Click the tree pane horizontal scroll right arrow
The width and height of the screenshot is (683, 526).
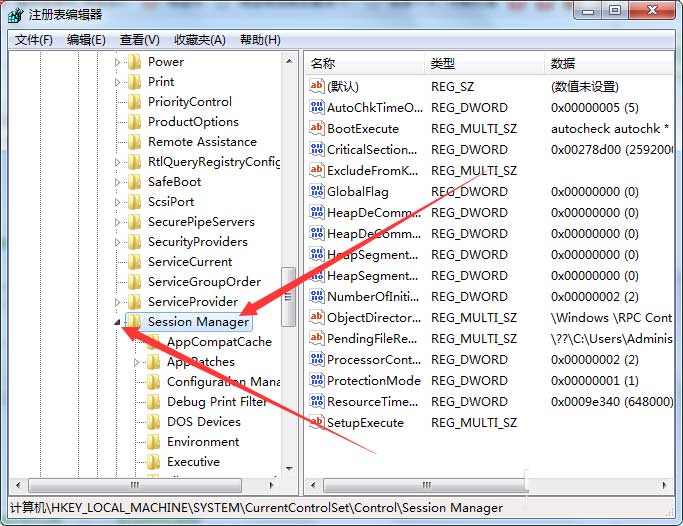point(272,485)
